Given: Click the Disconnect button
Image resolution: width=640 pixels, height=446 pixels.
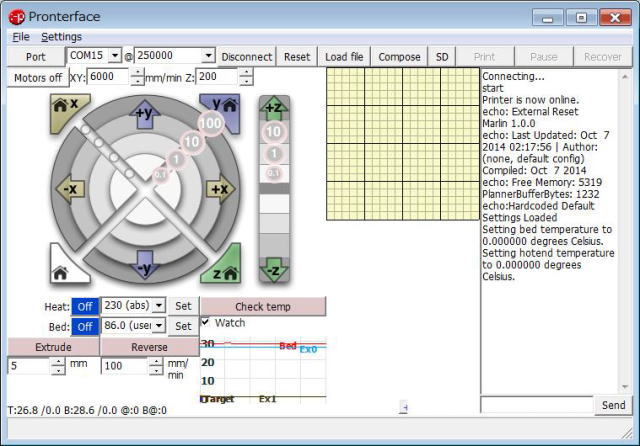Looking at the screenshot, I should pyautogui.click(x=247, y=57).
